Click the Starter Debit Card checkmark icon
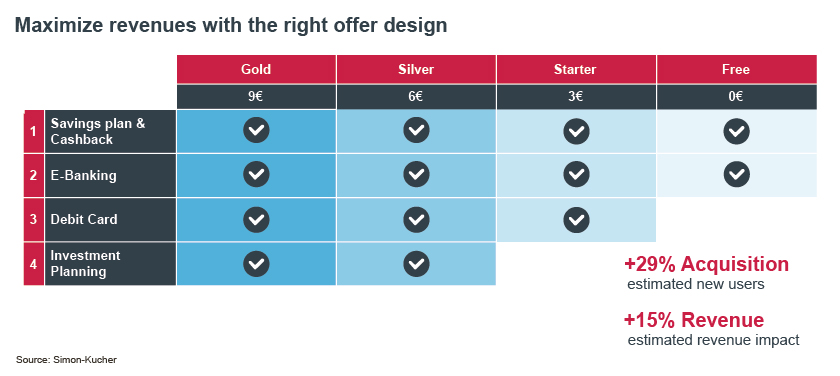The width and height of the screenshot is (840, 376). [x=576, y=219]
